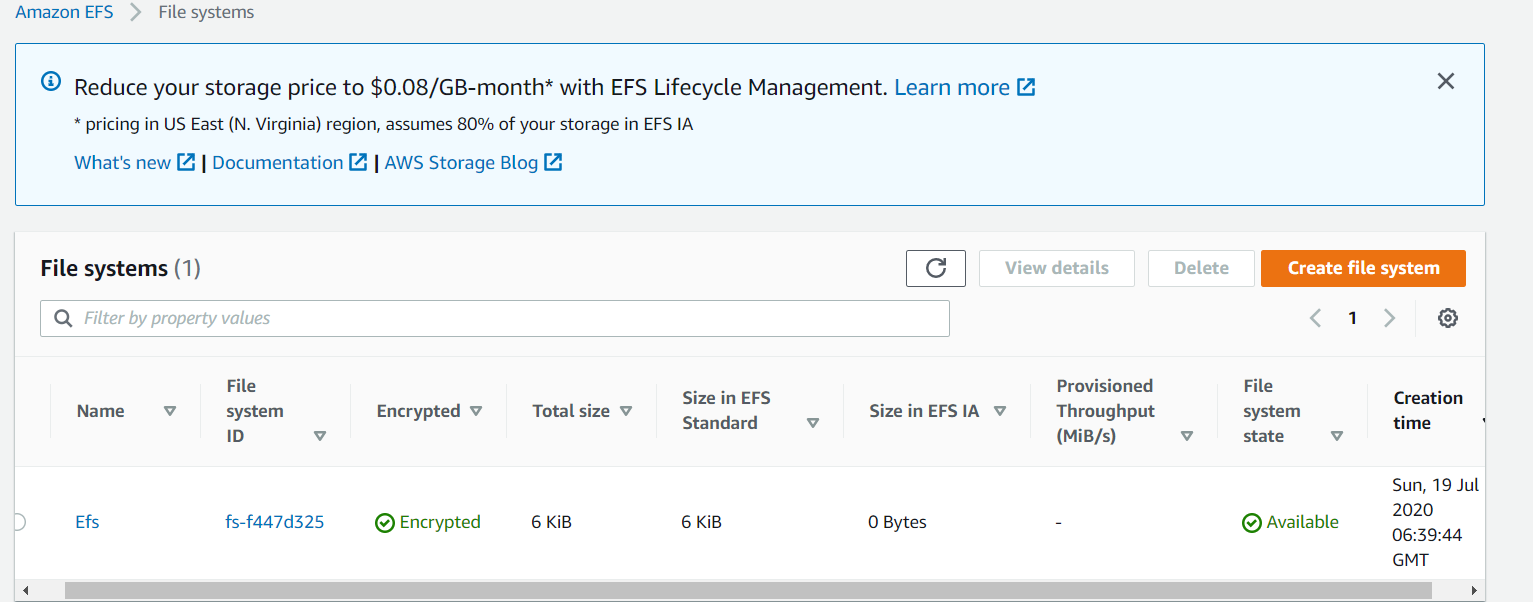Click the search magnifier icon in filter box

coord(63,318)
